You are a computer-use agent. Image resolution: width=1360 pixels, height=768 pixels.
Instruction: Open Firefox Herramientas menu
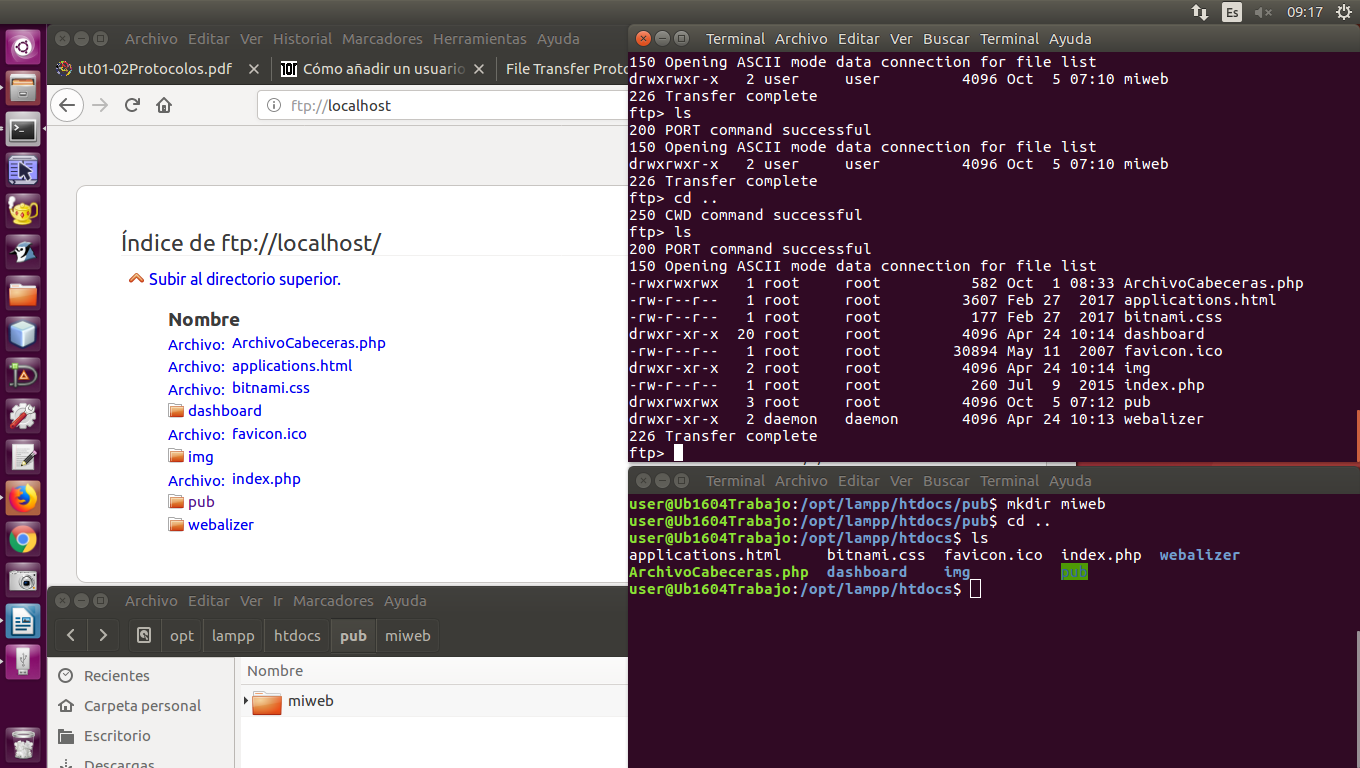(x=479, y=39)
